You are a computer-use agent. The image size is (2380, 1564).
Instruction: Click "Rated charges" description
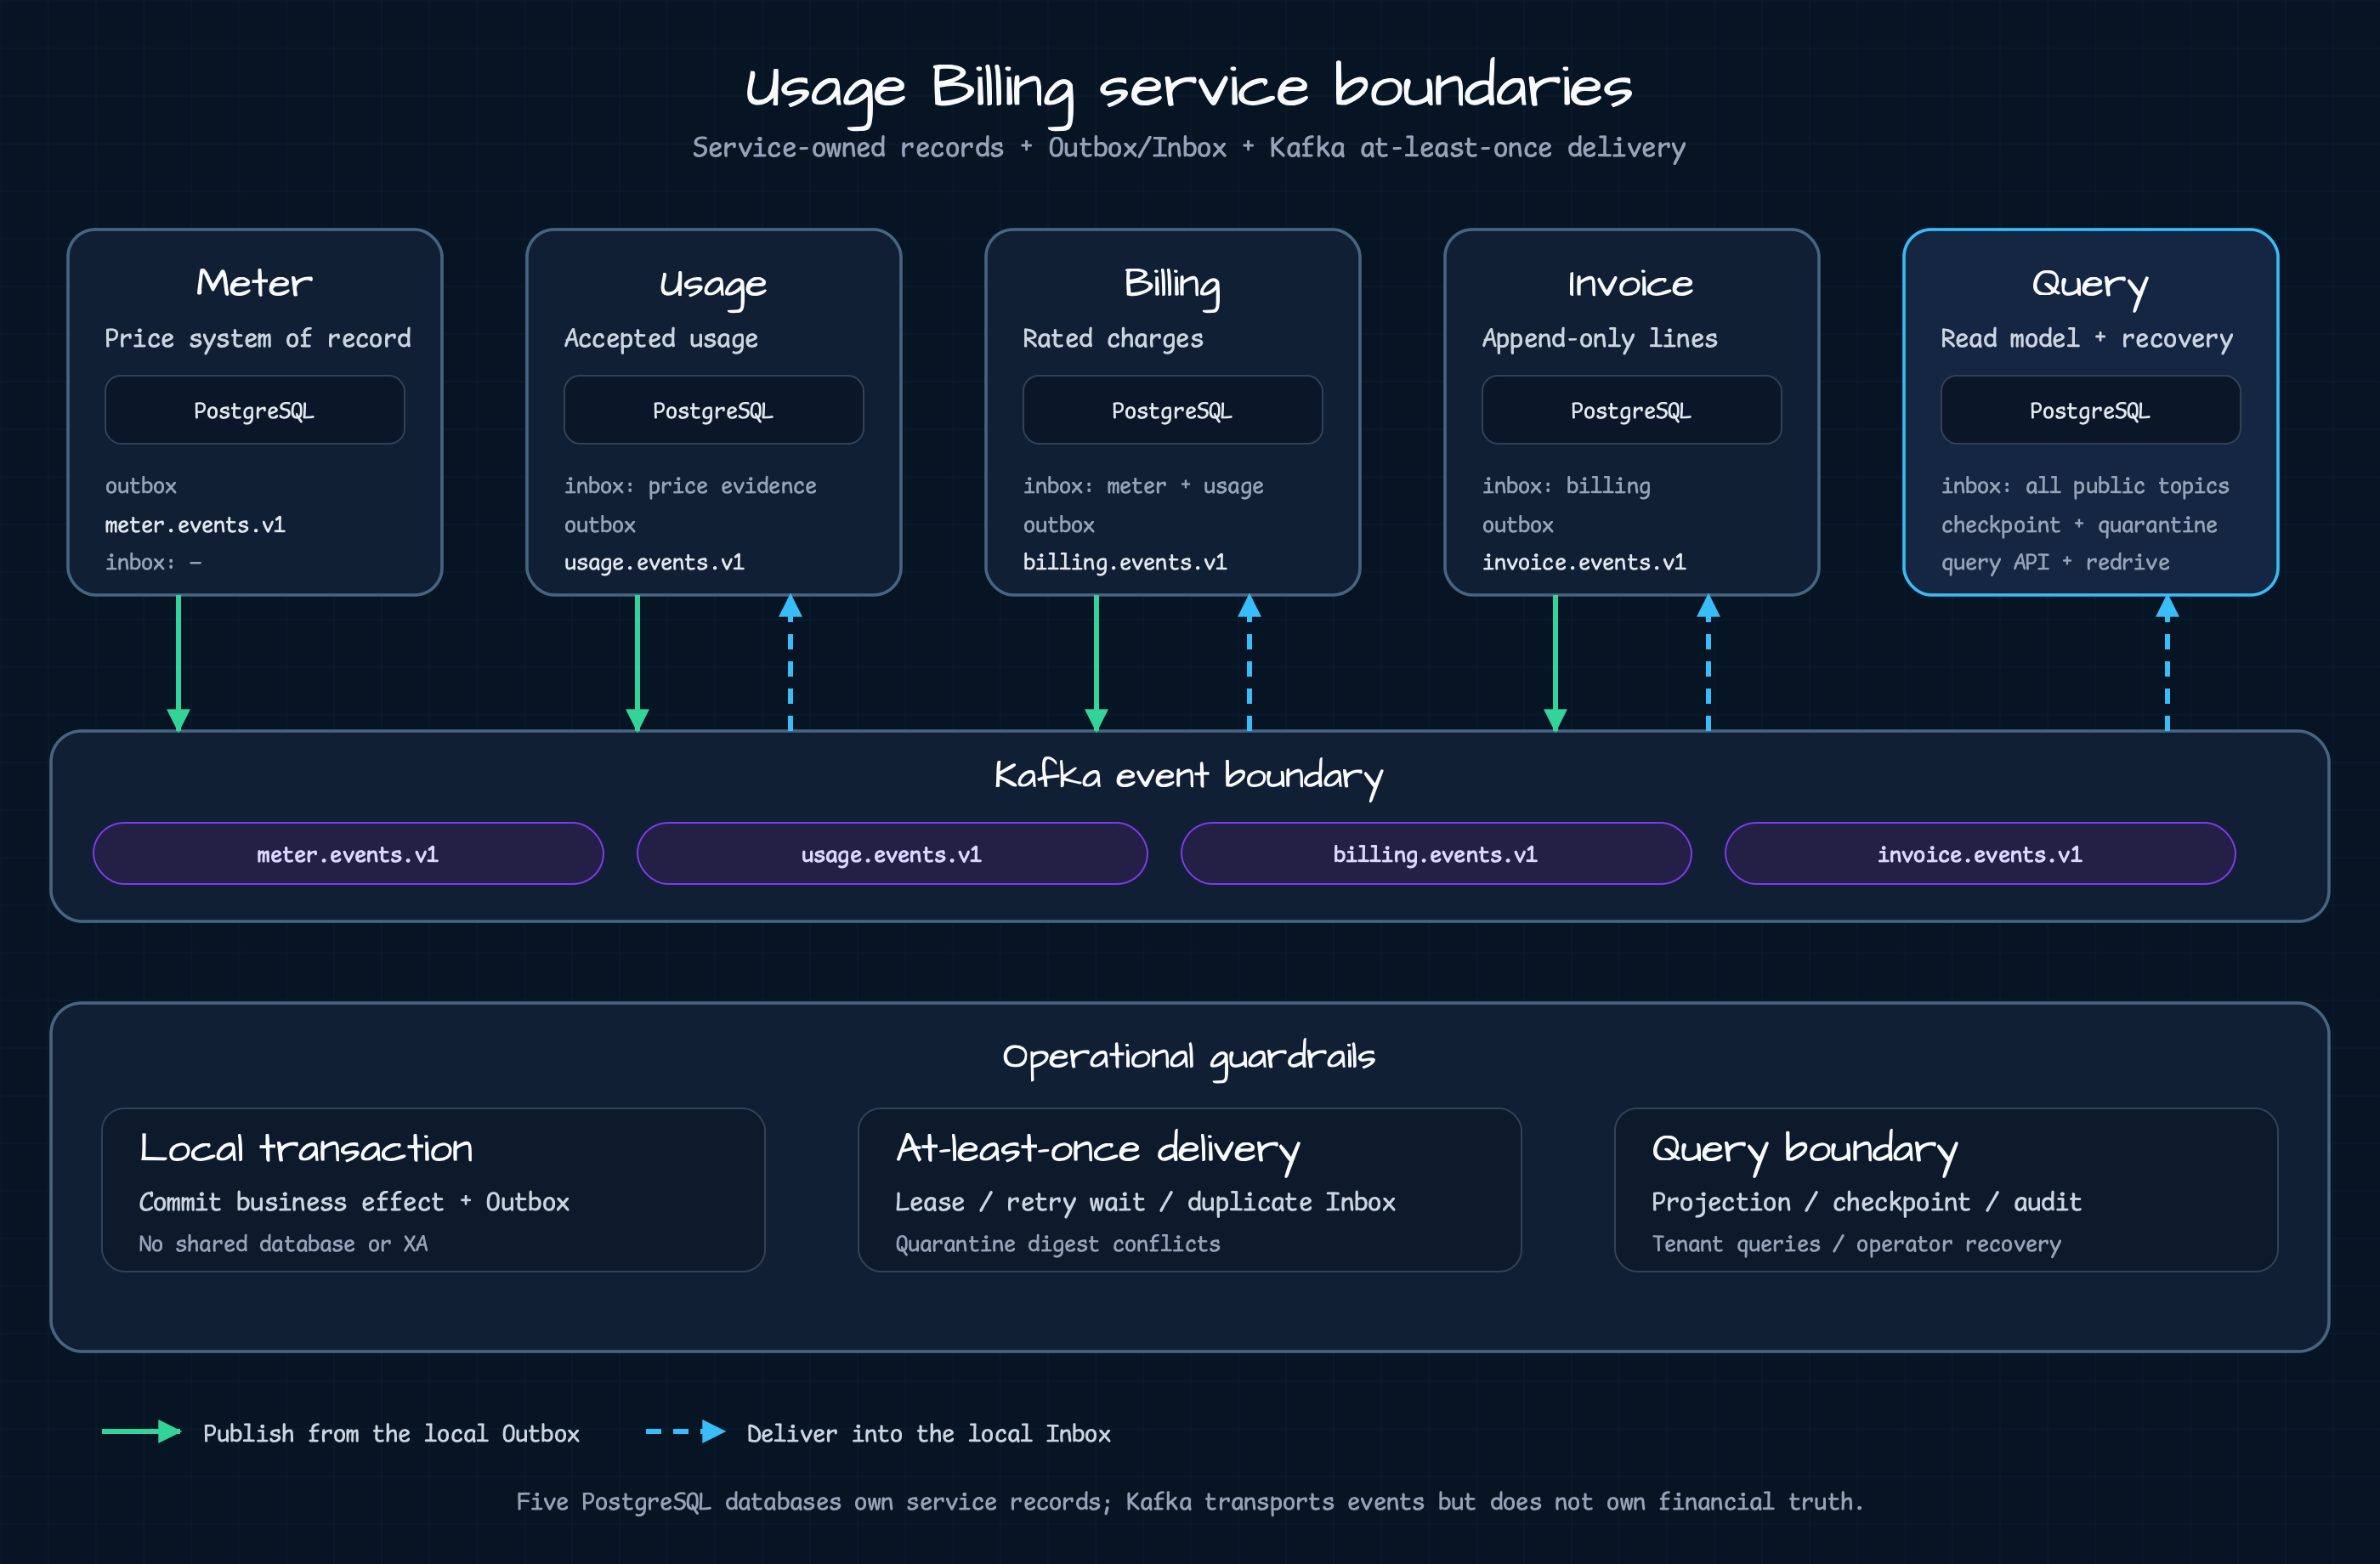click(x=1113, y=339)
